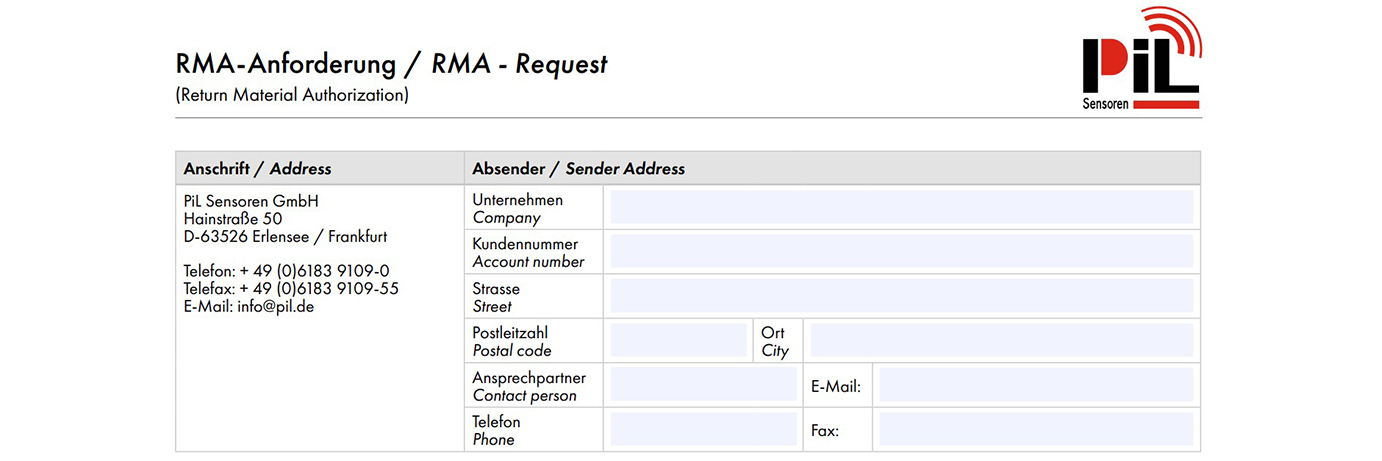Focus the Kundennummer / Account number field
Viewport: 1382px width, 461px height.
pos(901,252)
